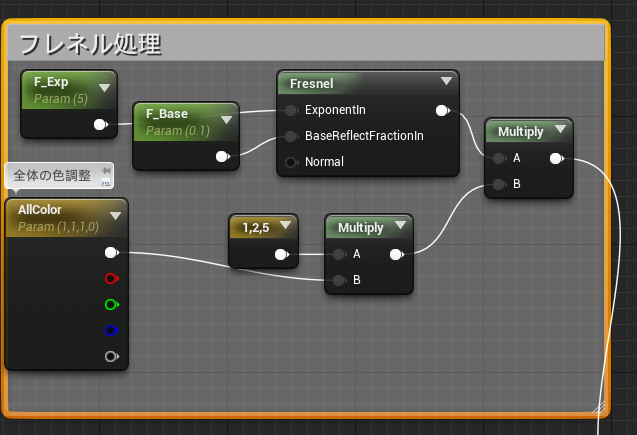Click the 1,2,5 constant output pin

click(282, 255)
